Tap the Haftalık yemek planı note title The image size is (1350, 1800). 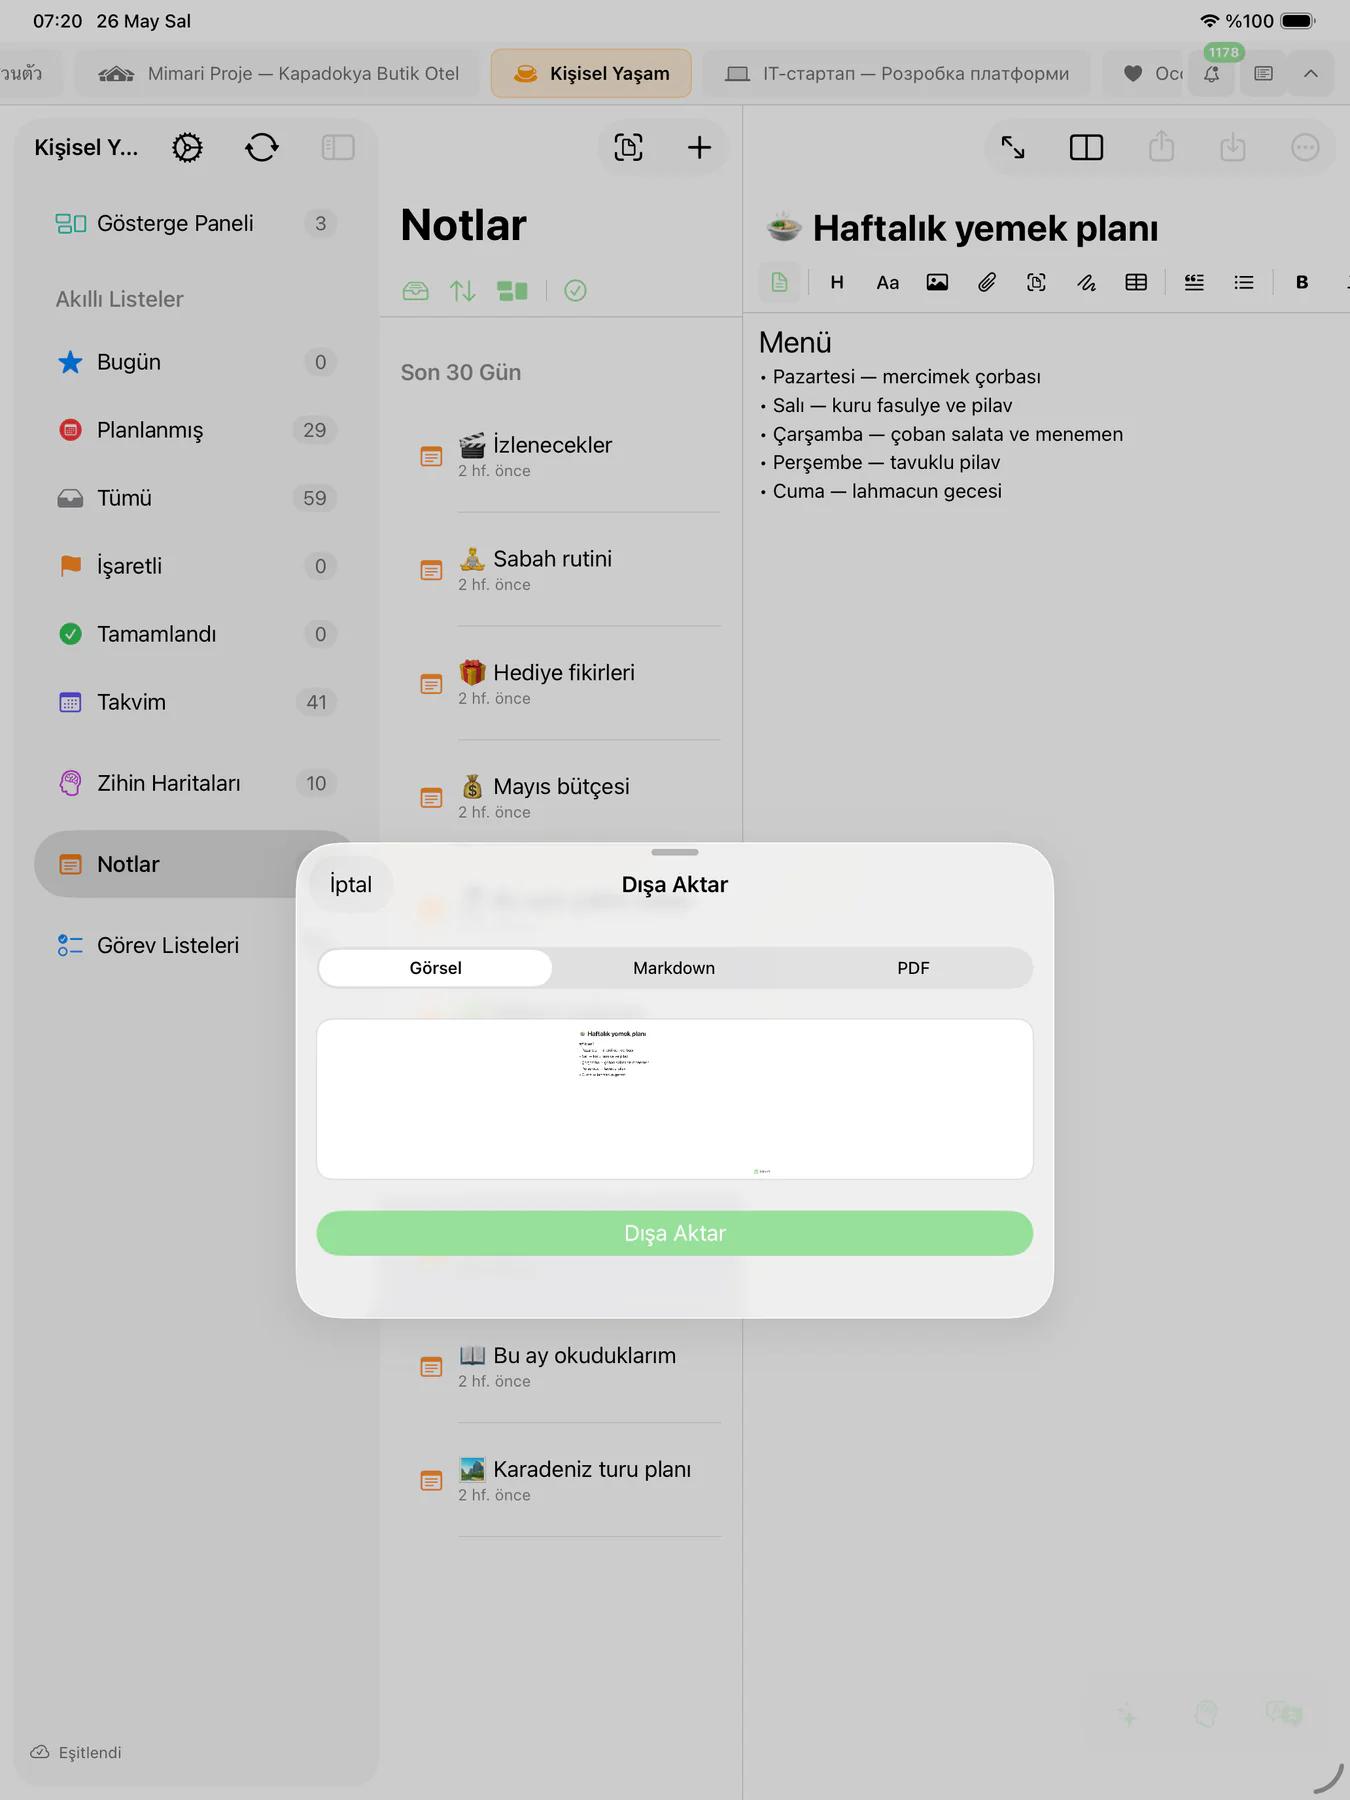click(985, 228)
